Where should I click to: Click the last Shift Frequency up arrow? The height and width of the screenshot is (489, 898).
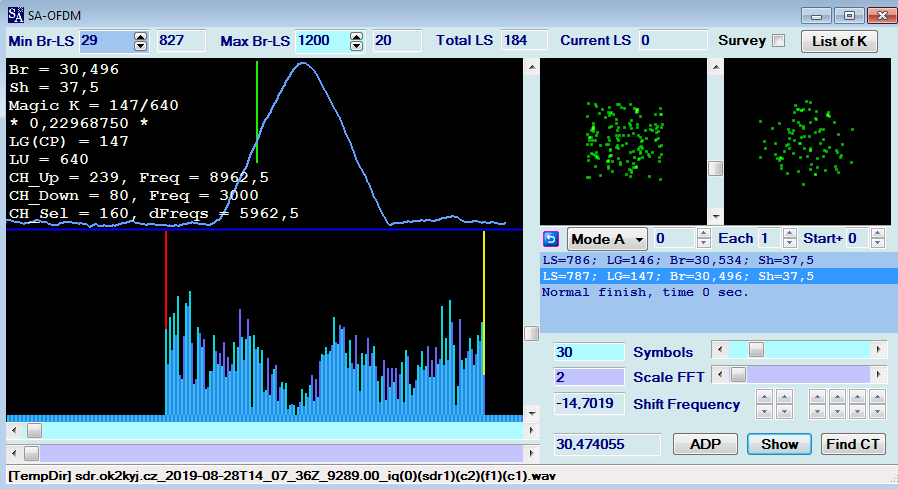877,396
